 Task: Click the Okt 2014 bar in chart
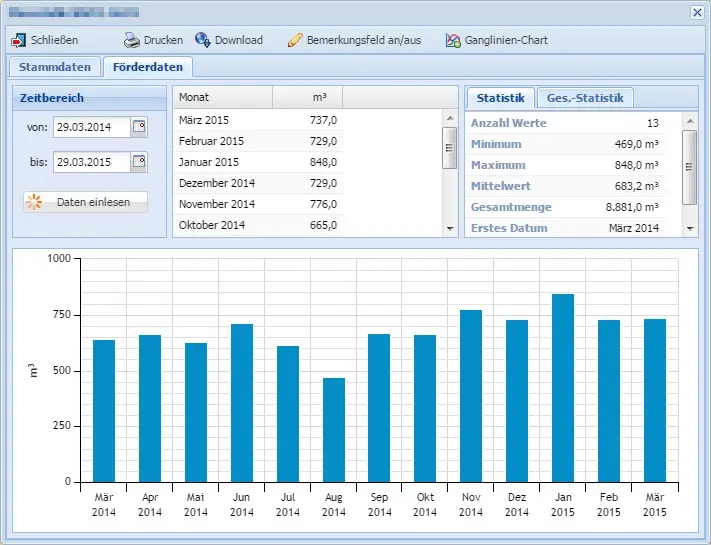pos(425,409)
